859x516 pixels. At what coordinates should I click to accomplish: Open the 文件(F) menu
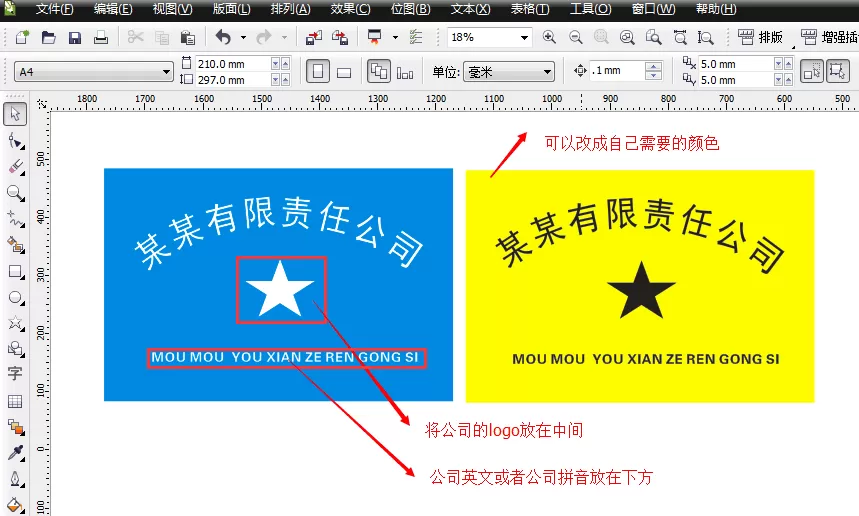tap(54, 9)
